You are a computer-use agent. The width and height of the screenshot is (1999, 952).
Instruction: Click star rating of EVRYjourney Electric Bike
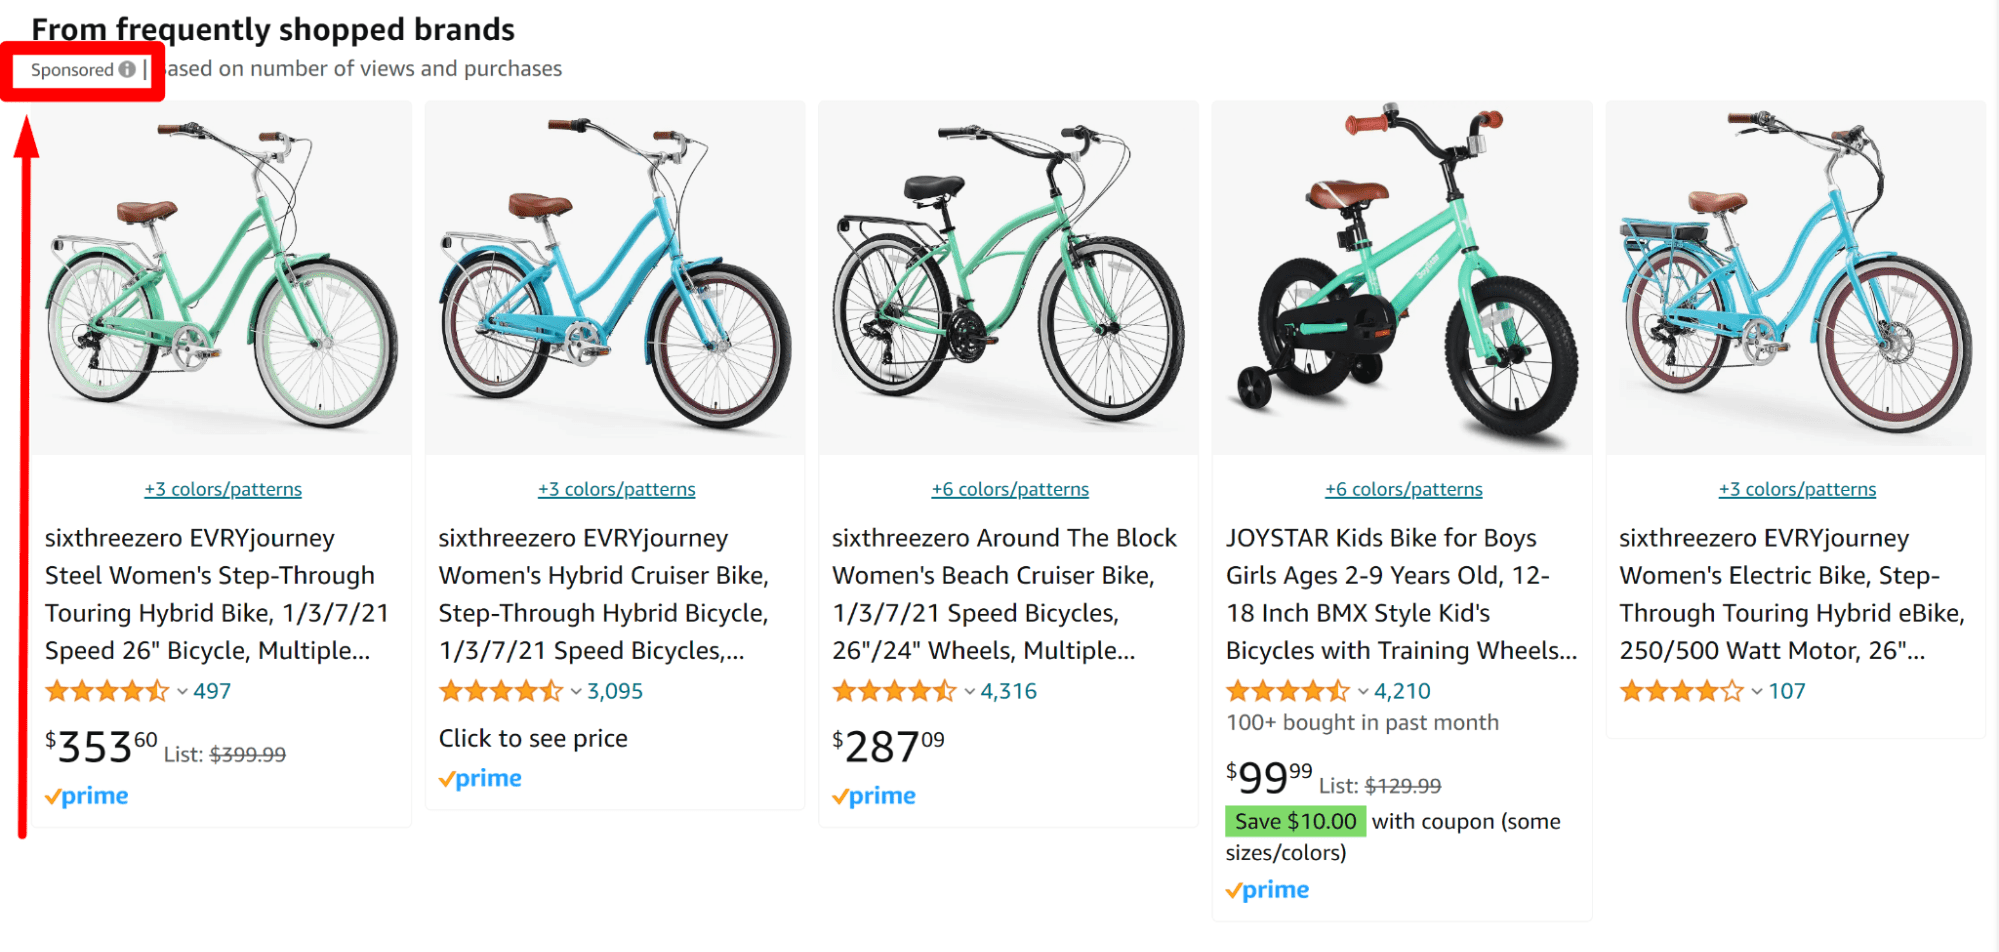tap(1681, 691)
